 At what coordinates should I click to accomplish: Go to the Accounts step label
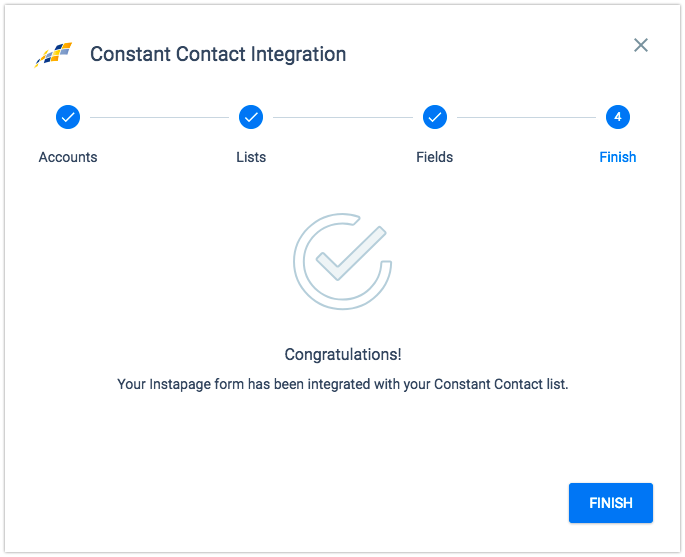click(x=68, y=157)
